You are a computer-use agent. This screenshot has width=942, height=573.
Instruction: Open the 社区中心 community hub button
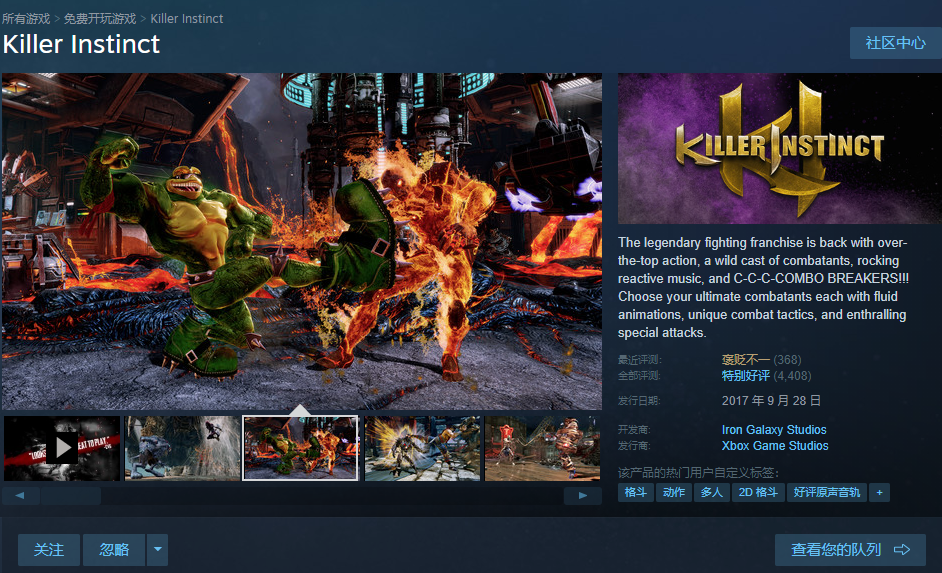pyautogui.click(x=895, y=43)
